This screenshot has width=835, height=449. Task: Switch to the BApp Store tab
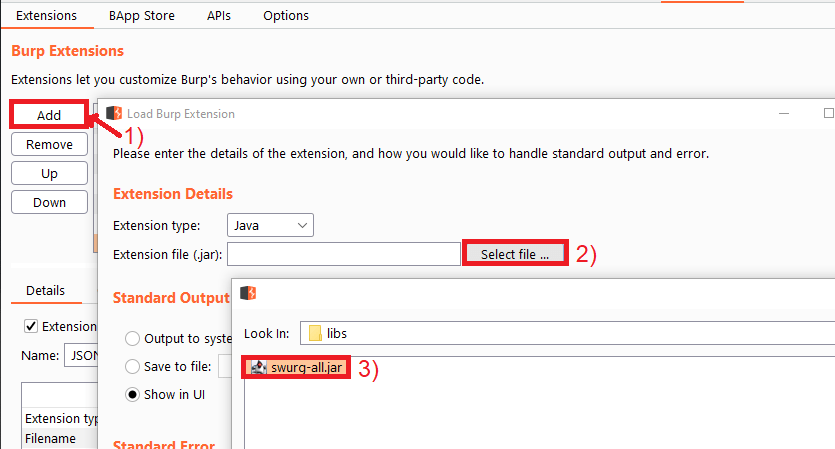pyautogui.click(x=140, y=16)
